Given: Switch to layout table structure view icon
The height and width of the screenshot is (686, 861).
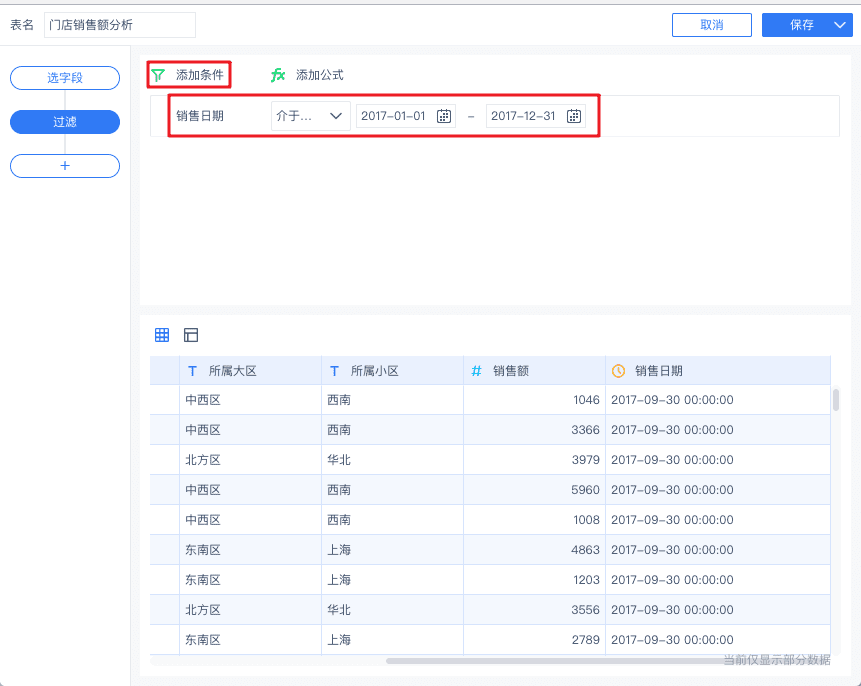Looking at the screenshot, I should coord(191,334).
